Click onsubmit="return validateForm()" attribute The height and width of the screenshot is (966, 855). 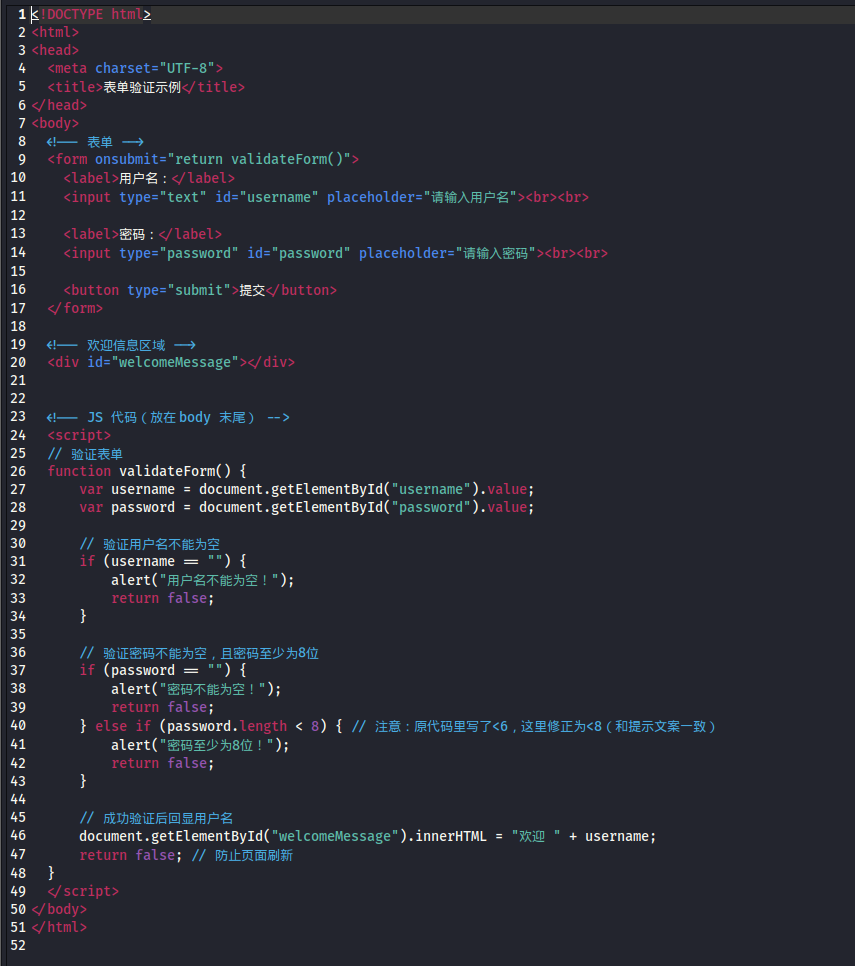pyautogui.click(x=223, y=160)
